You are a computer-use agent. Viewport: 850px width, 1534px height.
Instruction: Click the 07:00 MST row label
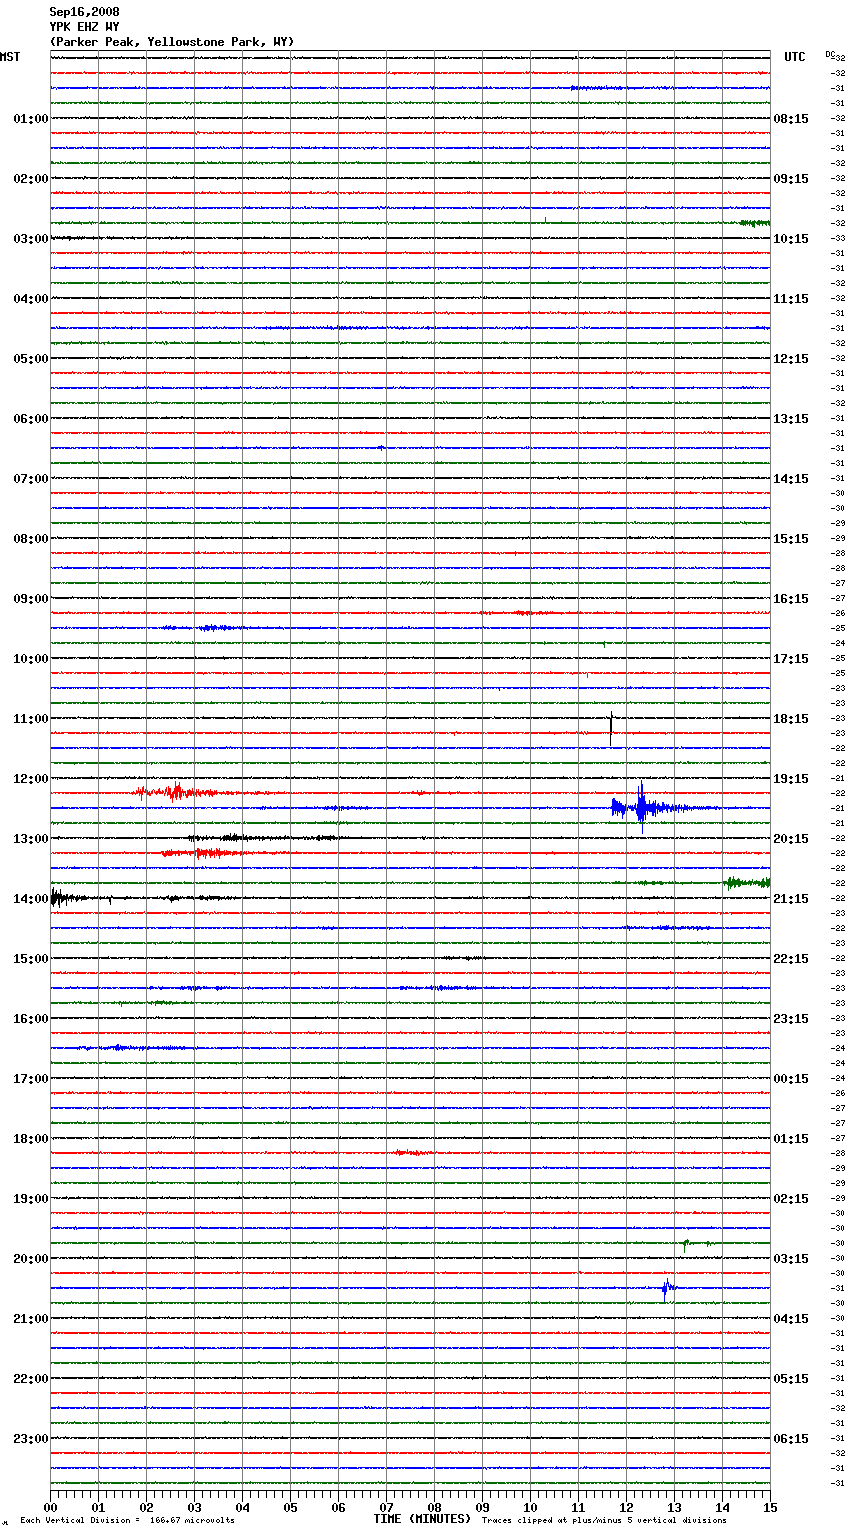(x=31, y=479)
